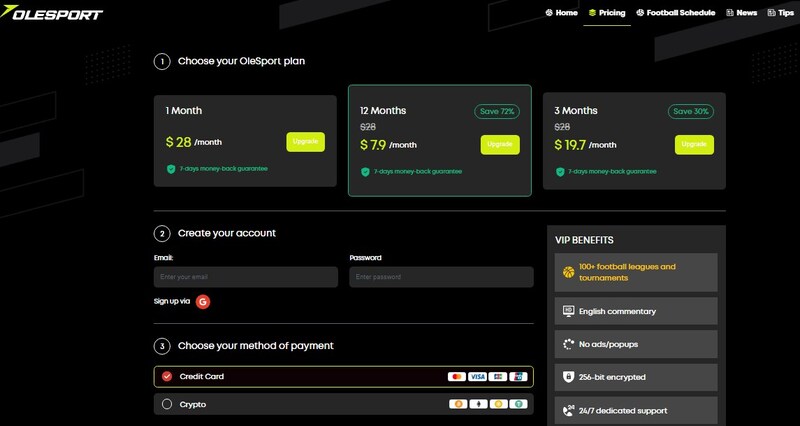Focus the Email input field
Image resolution: width=800 pixels, height=426 pixels.
pyautogui.click(x=245, y=277)
